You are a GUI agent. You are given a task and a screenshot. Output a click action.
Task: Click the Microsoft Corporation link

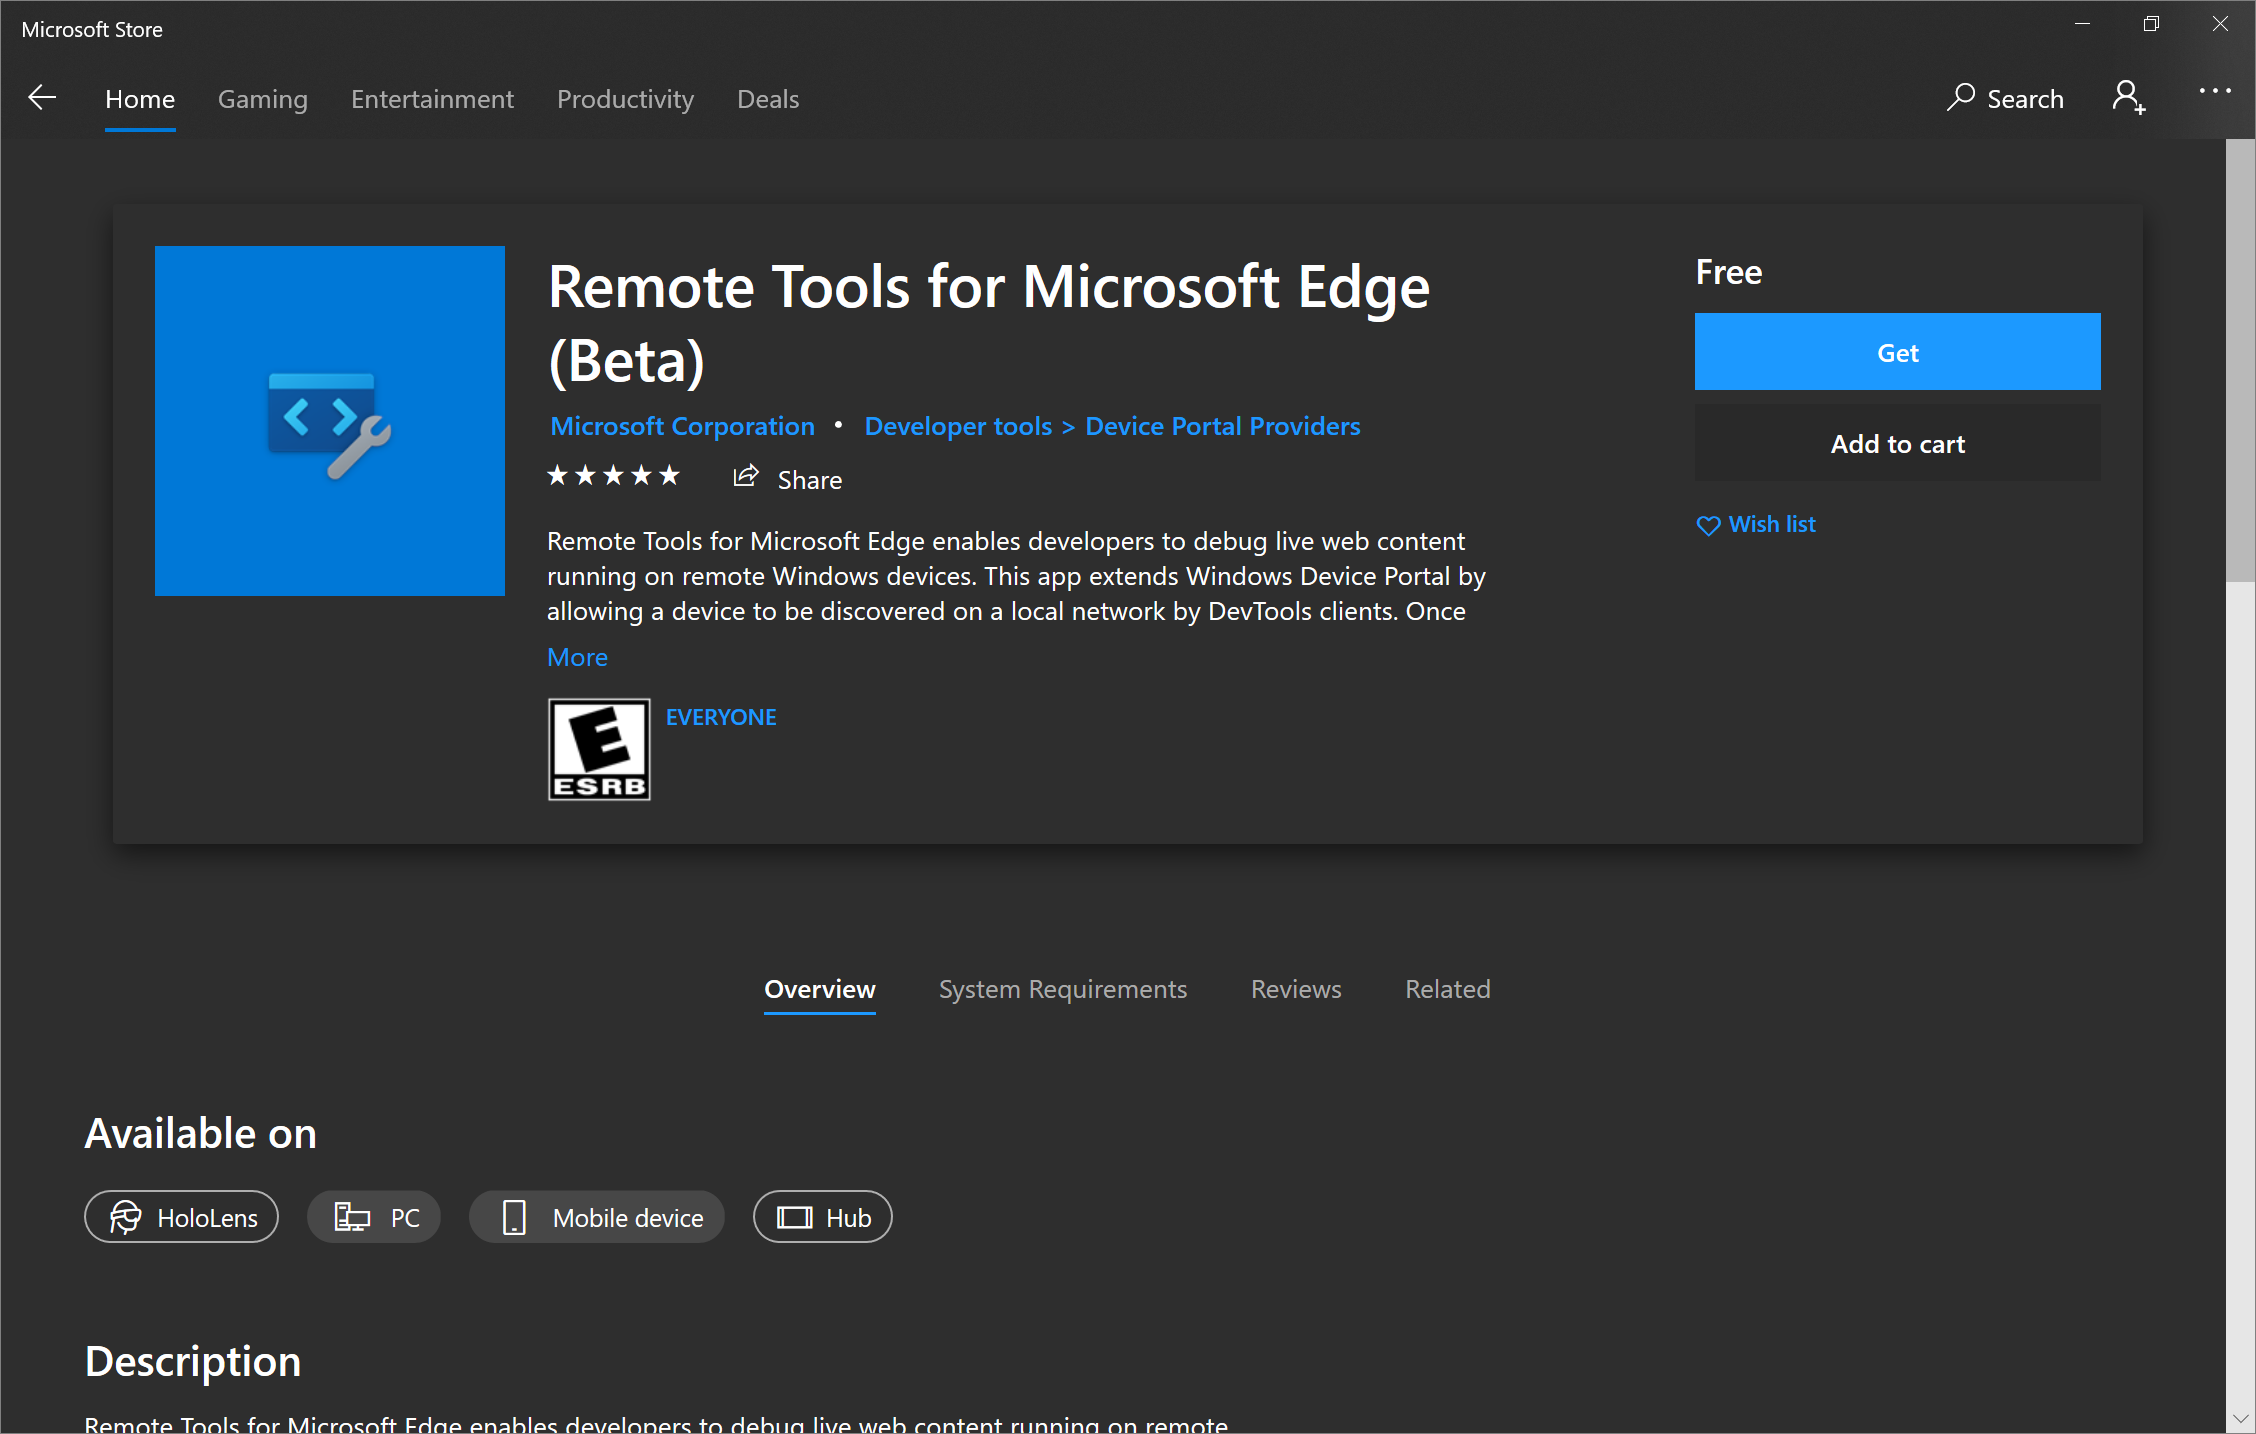[681, 426]
